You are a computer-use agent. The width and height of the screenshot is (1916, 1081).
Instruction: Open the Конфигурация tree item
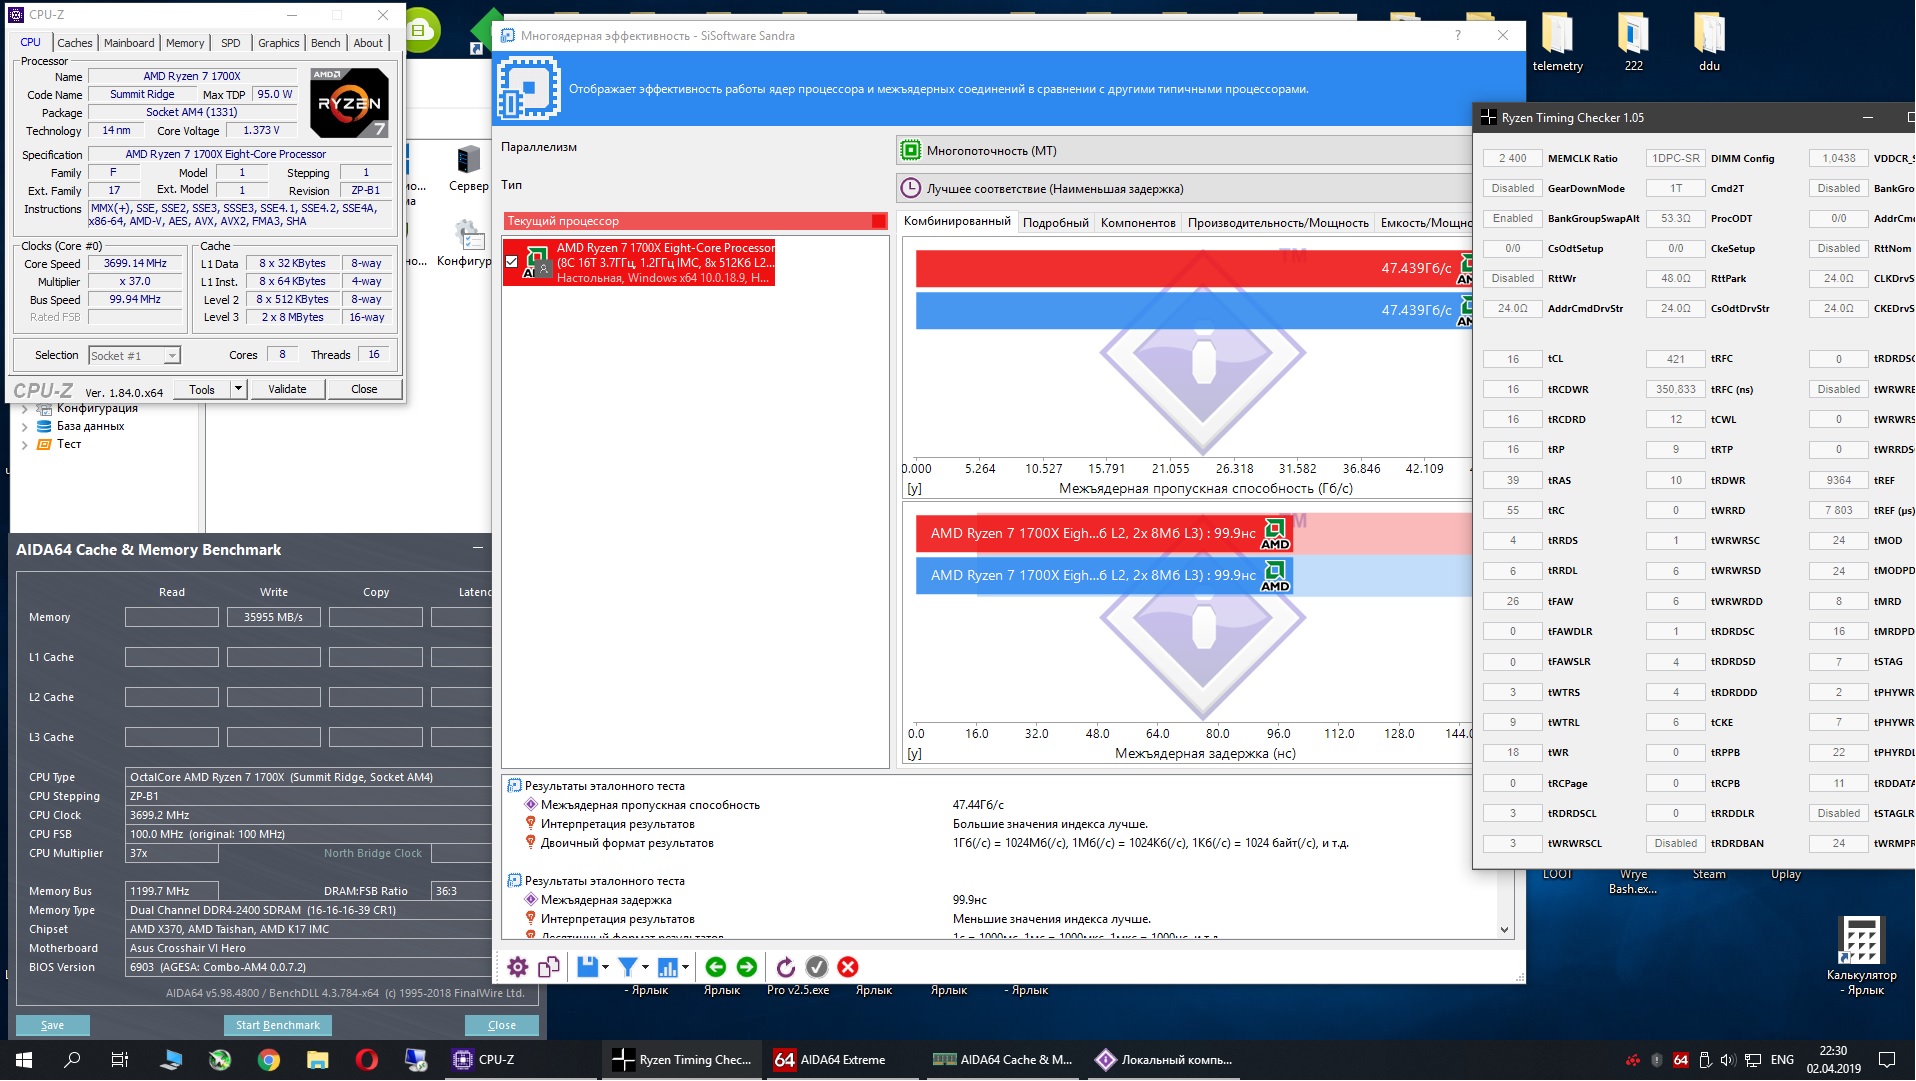point(97,408)
